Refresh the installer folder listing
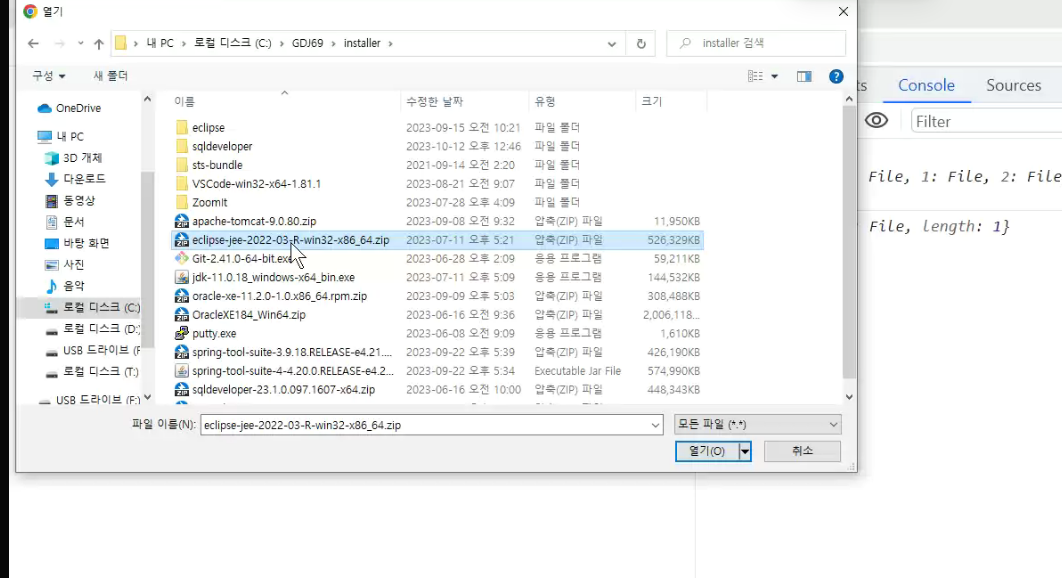The height and width of the screenshot is (578, 1062). (x=641, y=44)
